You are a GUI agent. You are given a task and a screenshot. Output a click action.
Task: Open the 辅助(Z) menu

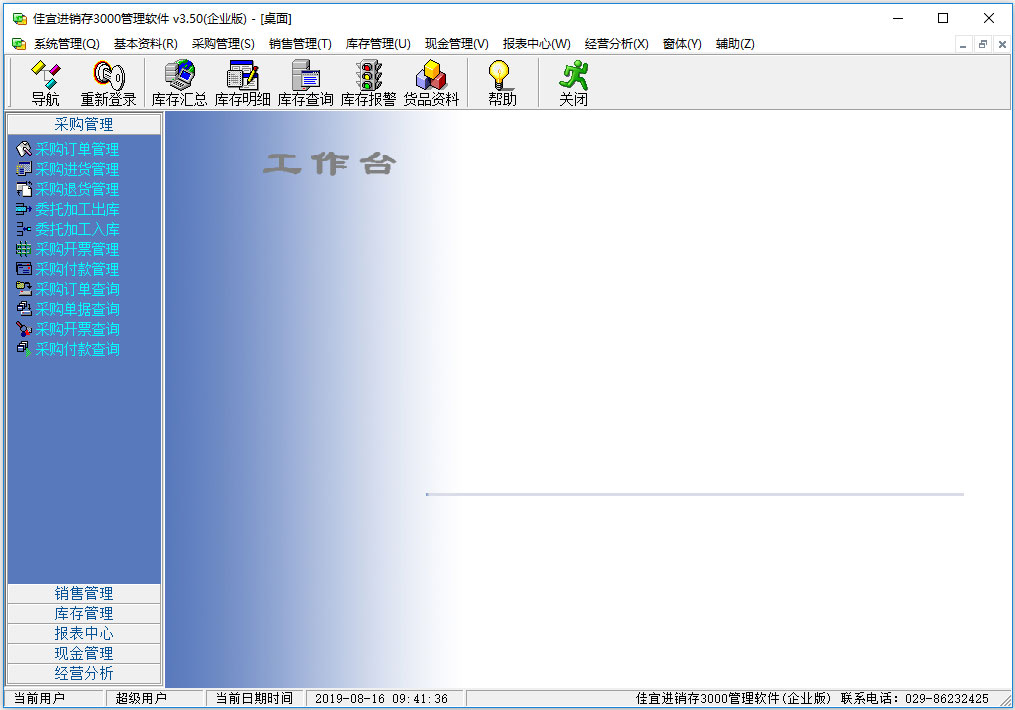pyautogui.click(x=735, y=44)
